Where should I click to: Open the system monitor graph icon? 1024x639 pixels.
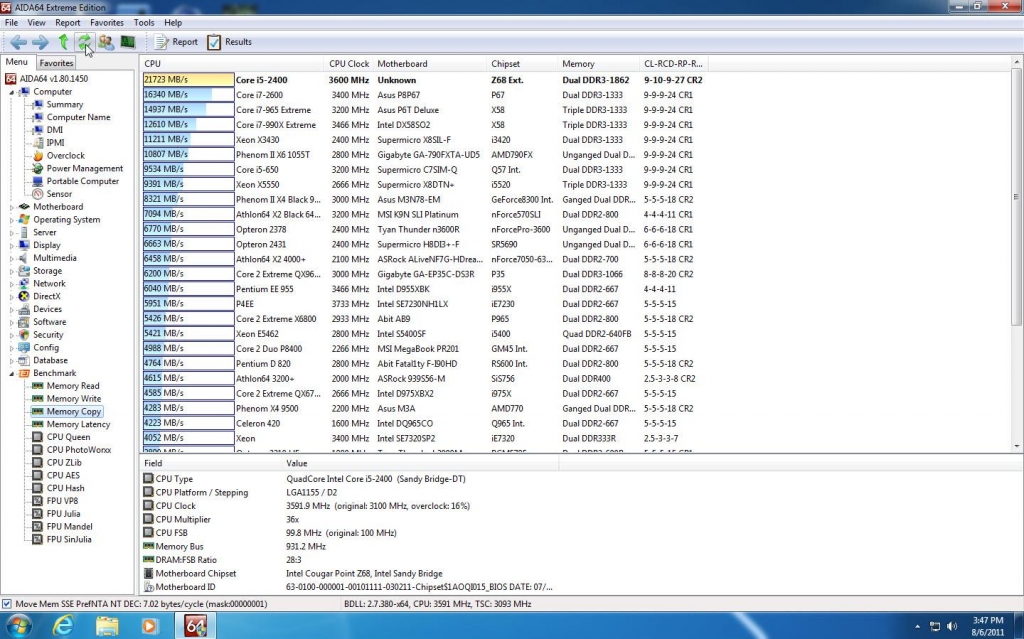[x=128, y=42]
